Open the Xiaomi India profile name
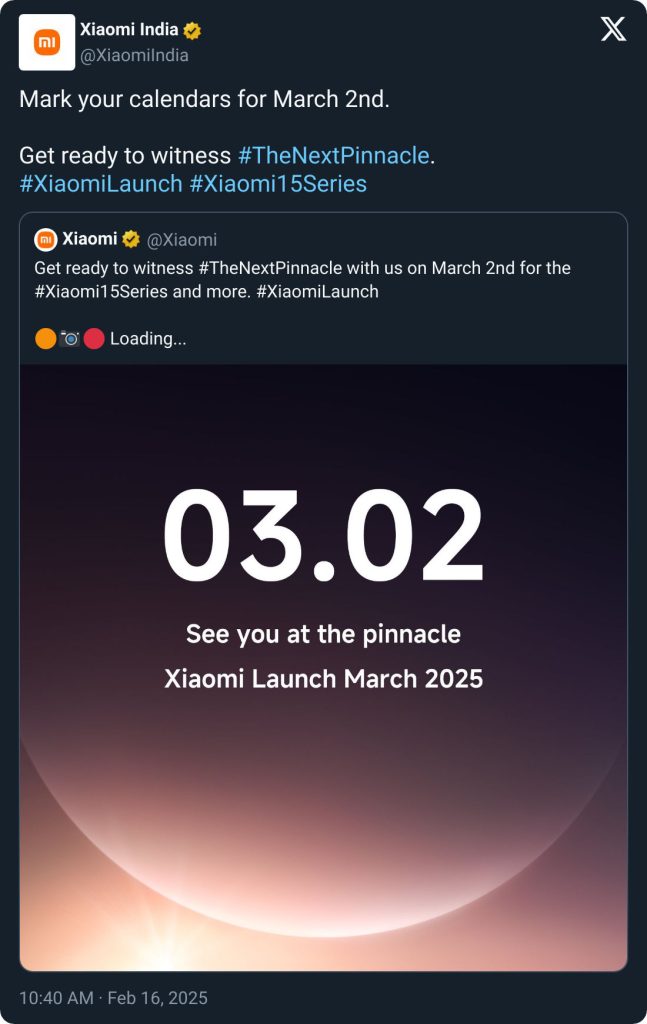The height and width of the screenshot is (1024, 647). tap(129, 30)
